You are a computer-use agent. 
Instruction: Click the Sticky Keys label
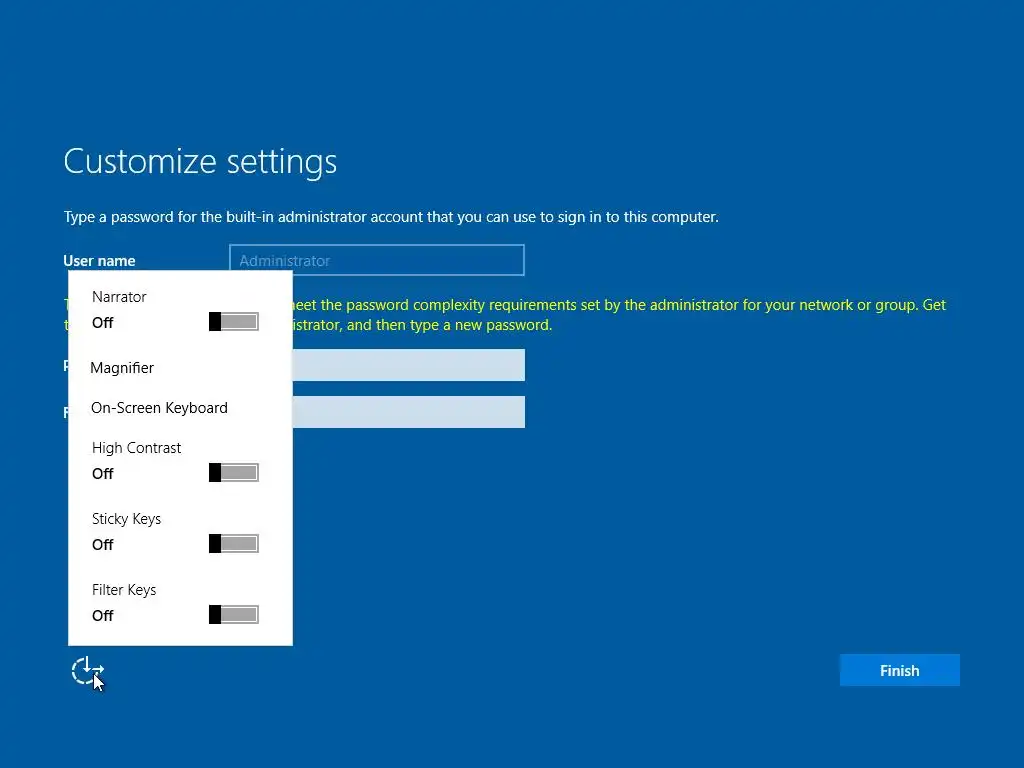pyautogui.click(x=126, y=519)
